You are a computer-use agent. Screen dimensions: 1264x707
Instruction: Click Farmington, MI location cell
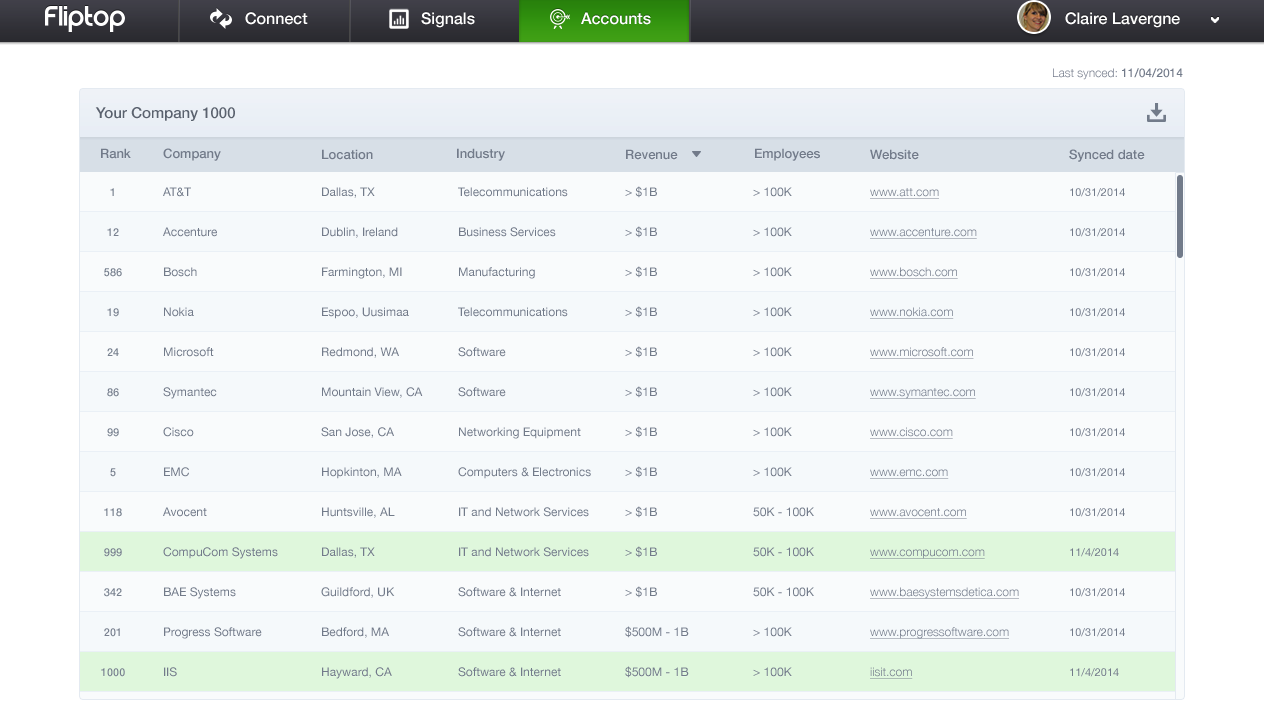point(362,272)
